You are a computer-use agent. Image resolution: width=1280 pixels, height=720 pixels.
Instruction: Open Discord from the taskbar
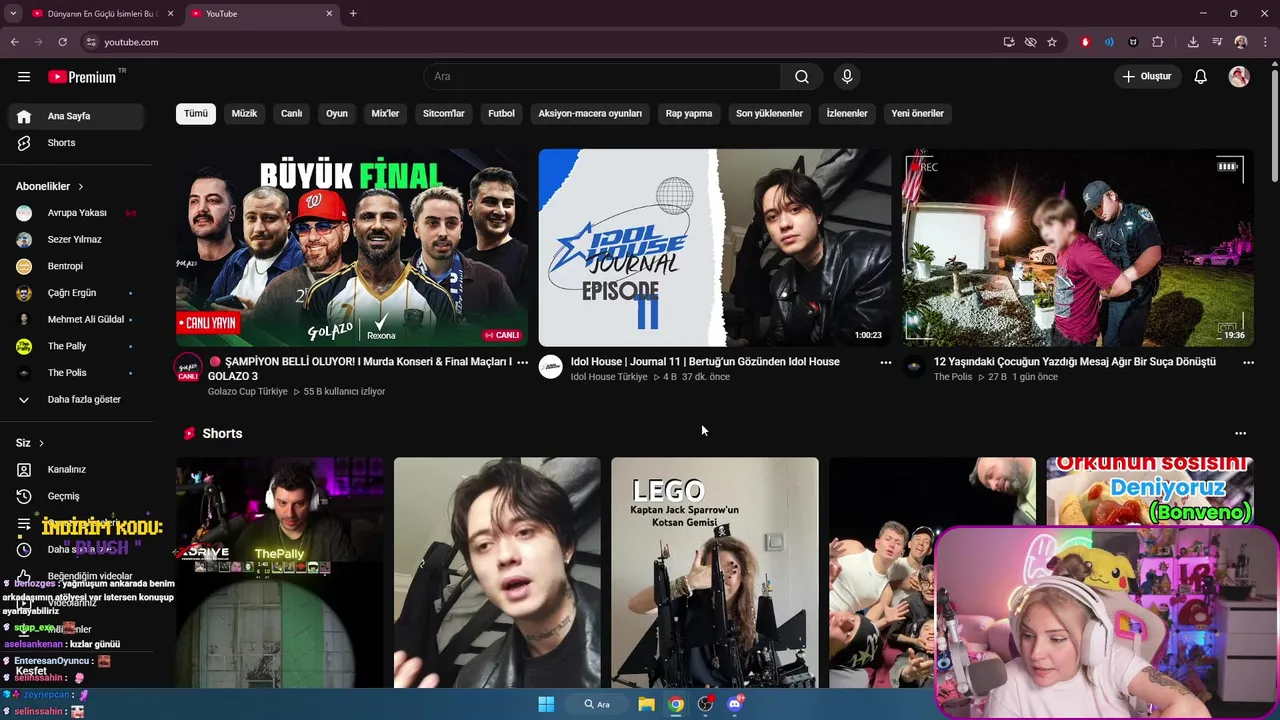pos(735,704)
